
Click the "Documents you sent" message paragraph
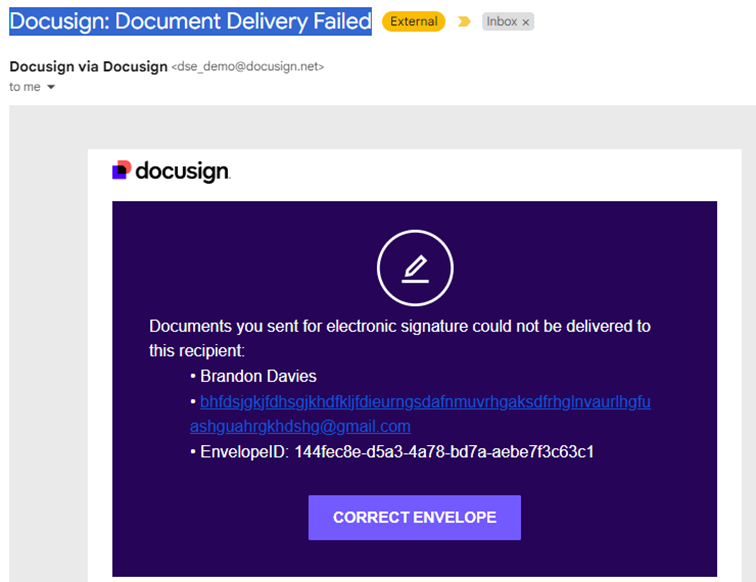click(x=399, y=338)
